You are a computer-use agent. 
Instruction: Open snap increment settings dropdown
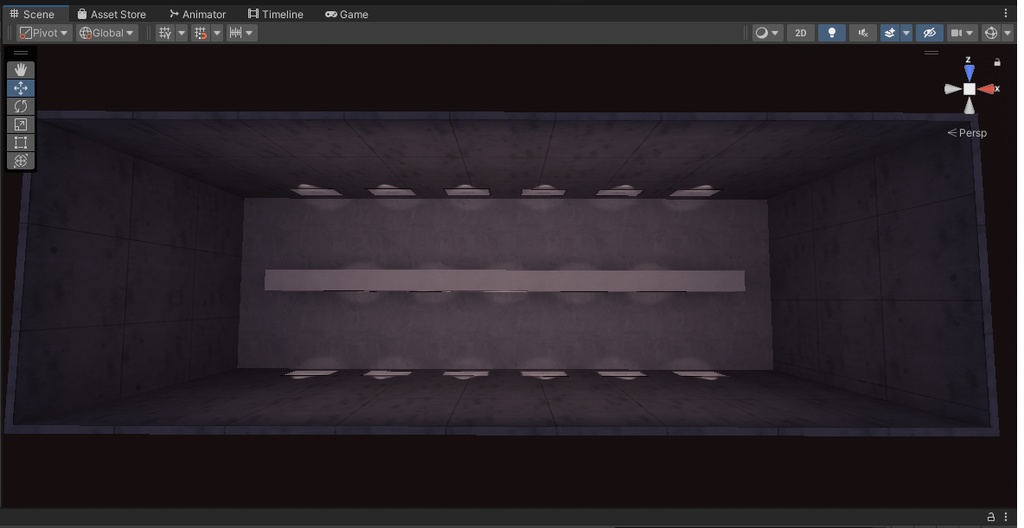(x=242, y=33)
